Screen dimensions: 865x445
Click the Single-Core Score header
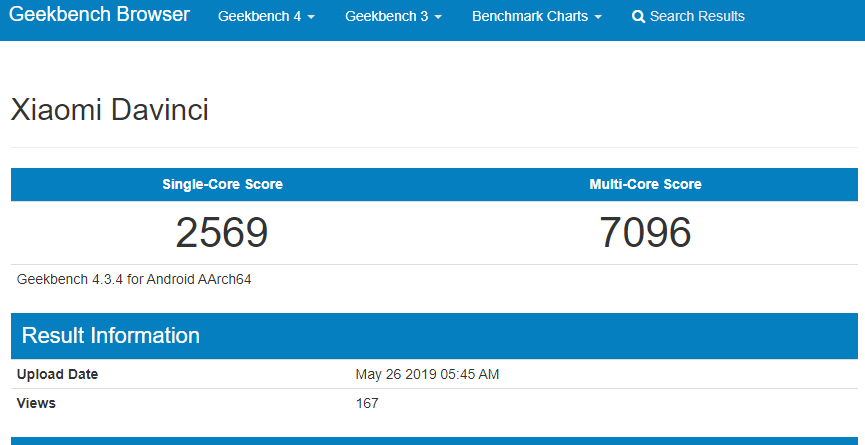(x=222, y=184)
